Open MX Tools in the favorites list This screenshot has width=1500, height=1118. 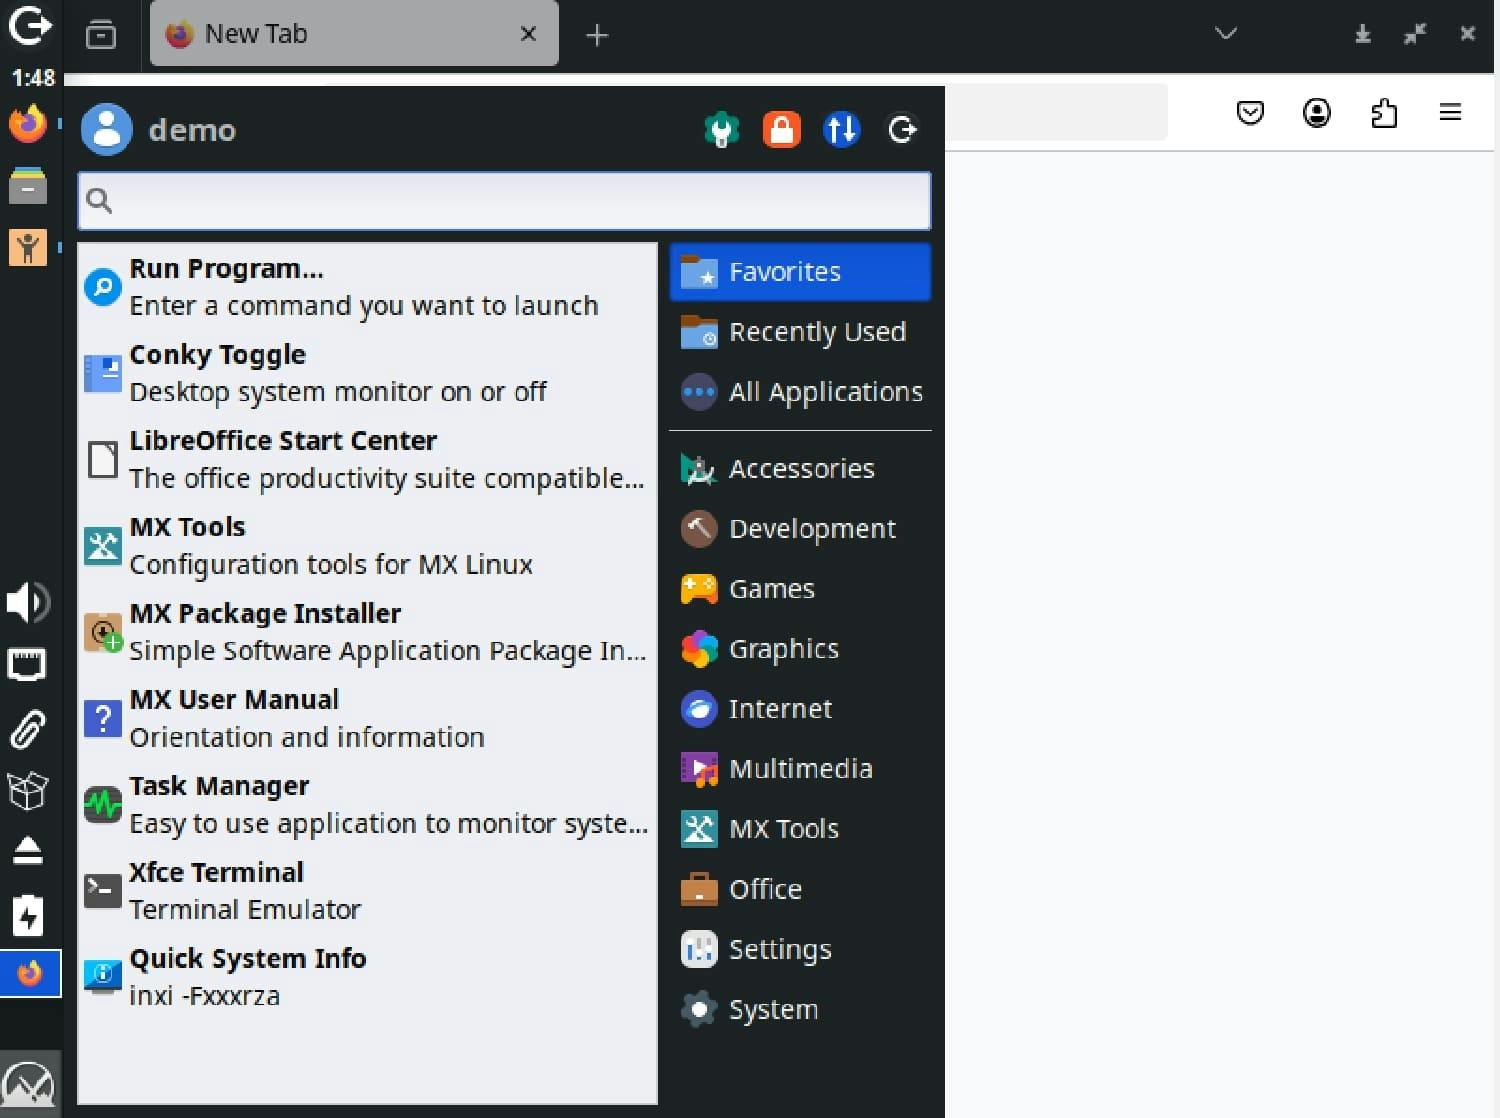(367, 546)
